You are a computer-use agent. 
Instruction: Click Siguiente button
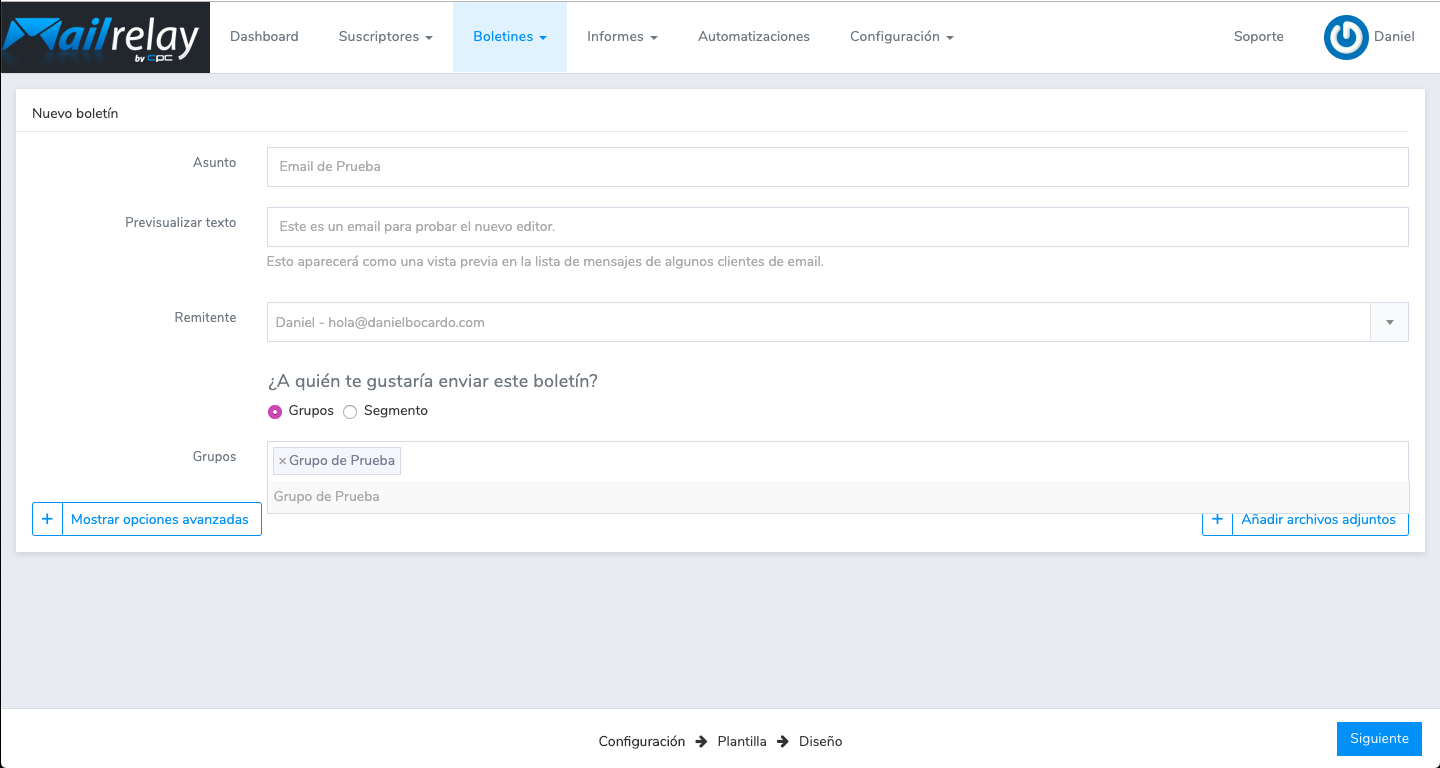1379,739
